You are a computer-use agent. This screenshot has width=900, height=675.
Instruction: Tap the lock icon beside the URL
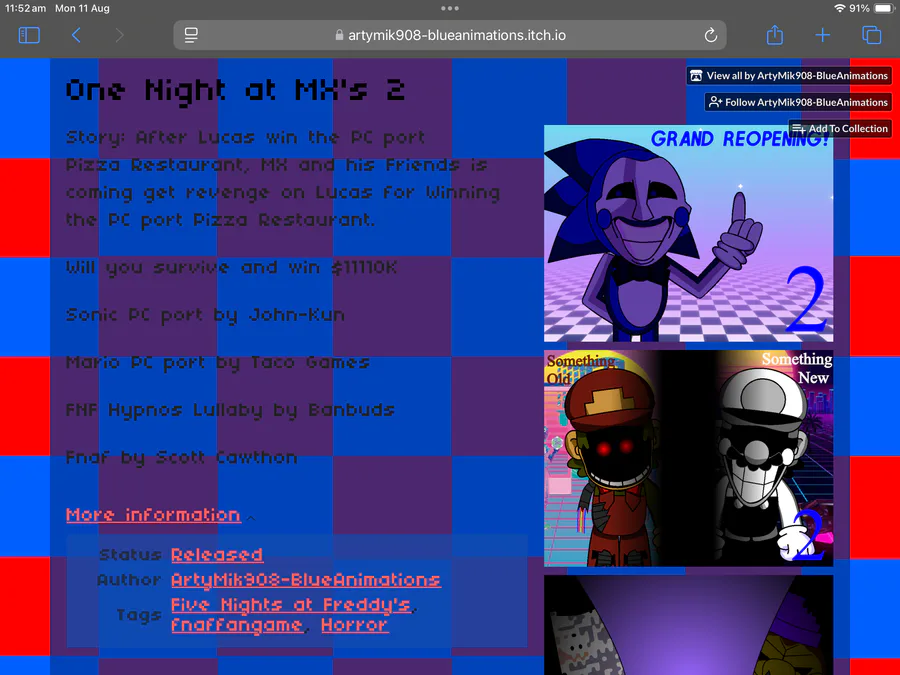click(x=339, y=36)
